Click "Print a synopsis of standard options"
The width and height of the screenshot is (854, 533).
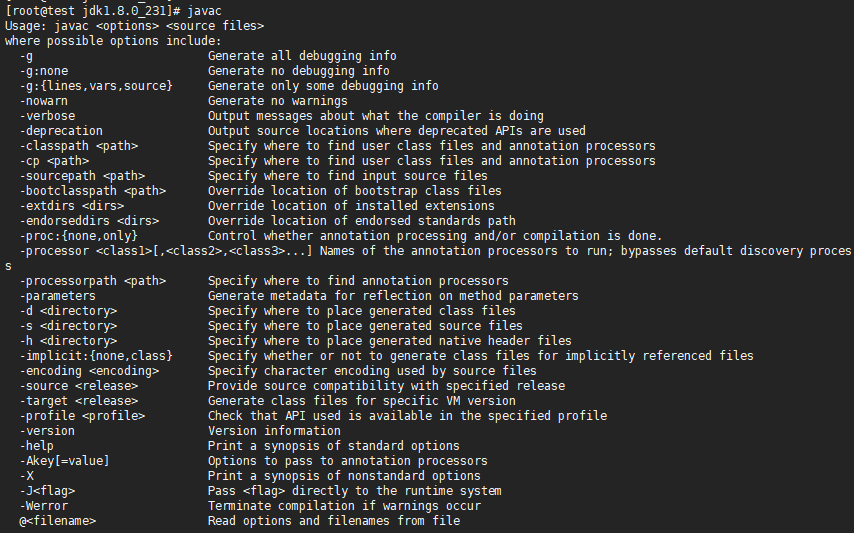coord(333,446)
